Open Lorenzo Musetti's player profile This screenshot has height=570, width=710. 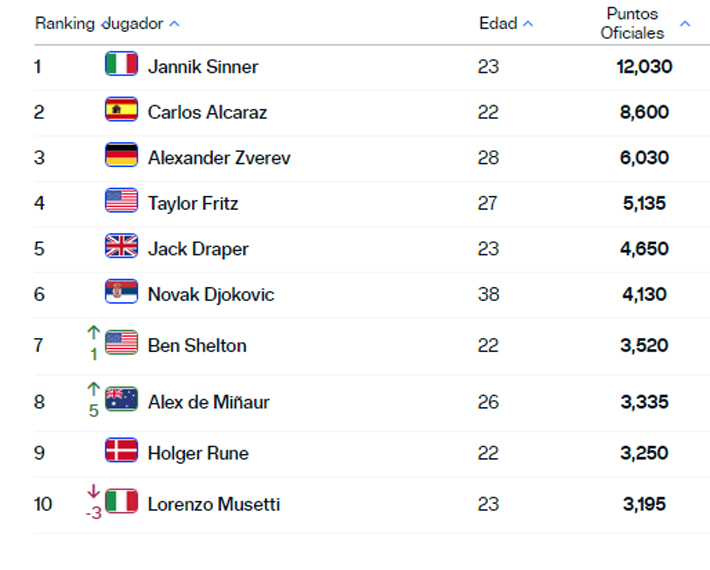point(214,504)
